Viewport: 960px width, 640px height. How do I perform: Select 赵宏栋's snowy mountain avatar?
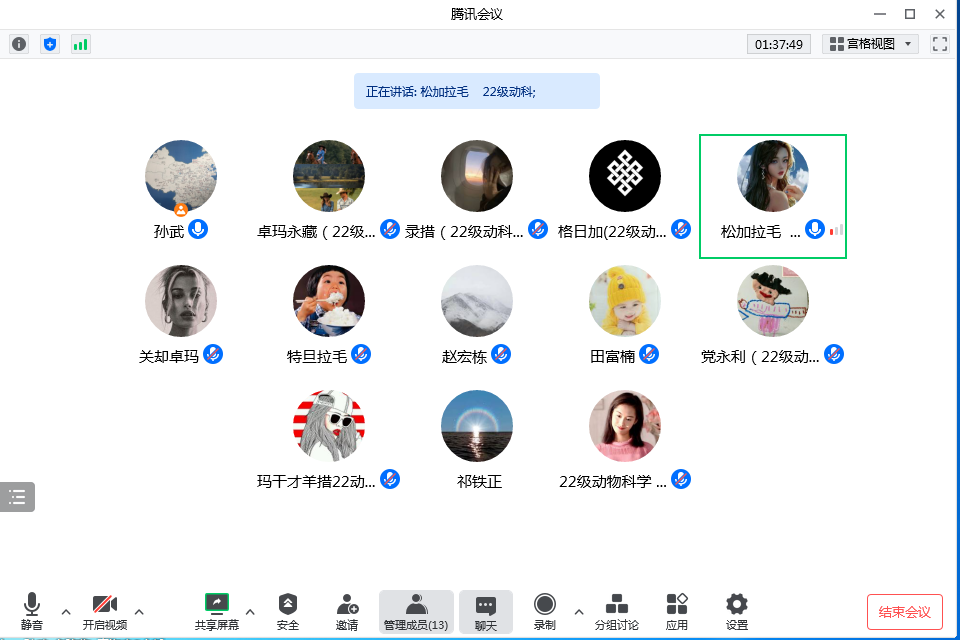coord(477,301)
